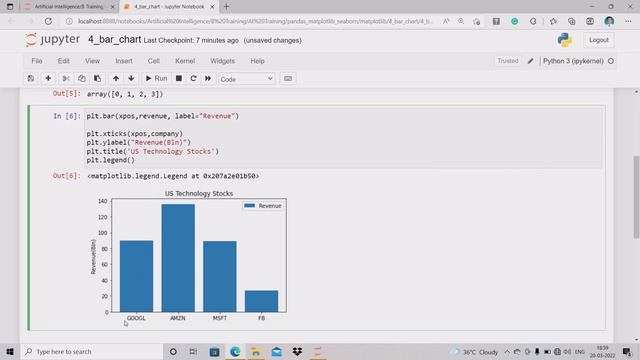The width and height of the screenshot is (640, 360).
Task: Click the pencil edit mode icon
Action: click(x=530, y=61)
